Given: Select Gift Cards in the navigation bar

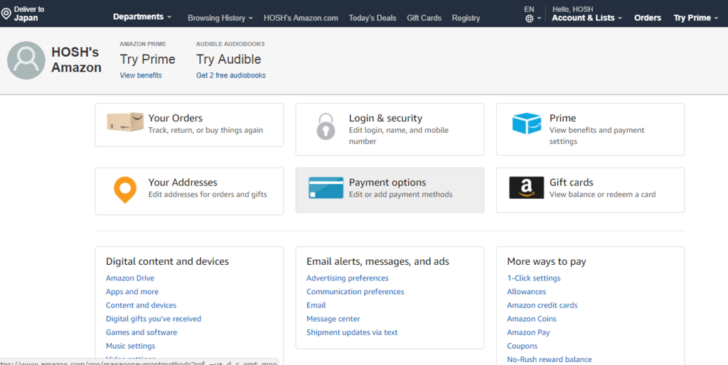Looking at the screenshot, I should click(424, 18).
